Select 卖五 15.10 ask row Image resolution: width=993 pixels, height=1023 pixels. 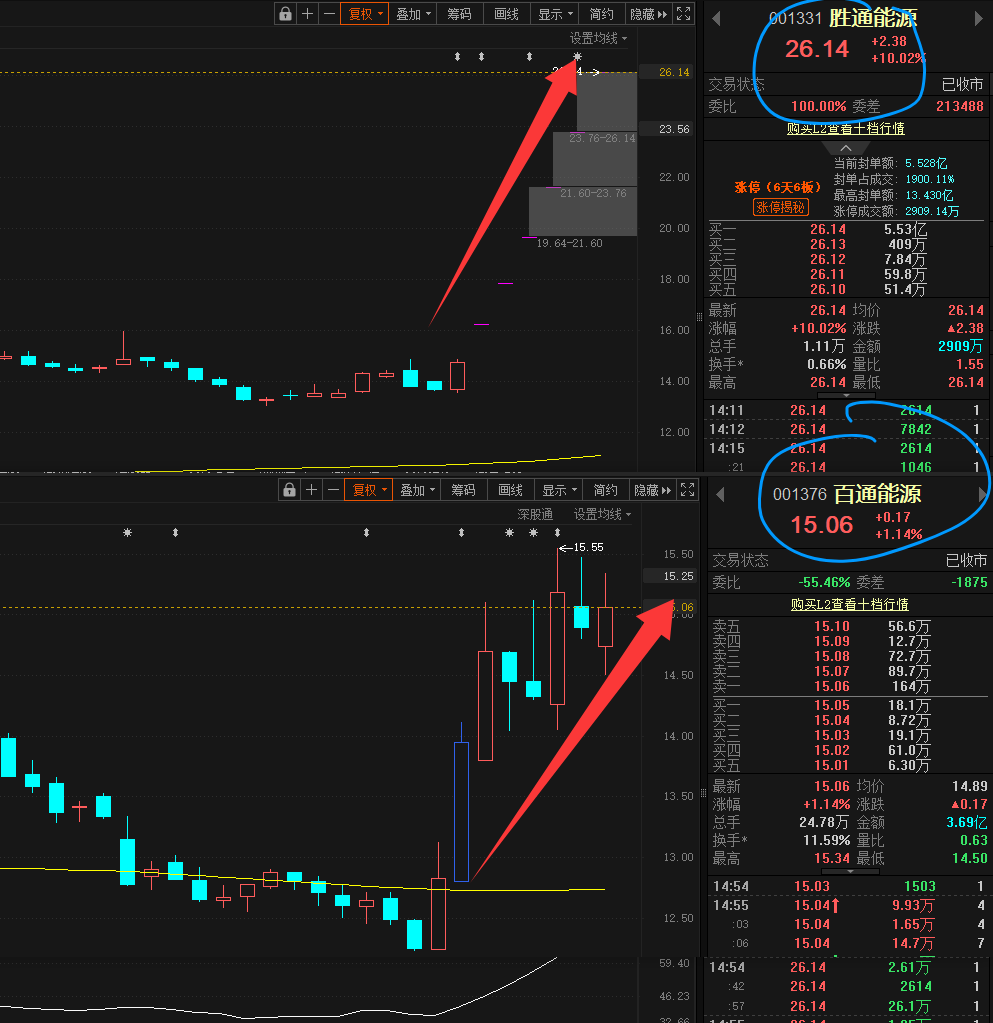[x=849, y=626]
